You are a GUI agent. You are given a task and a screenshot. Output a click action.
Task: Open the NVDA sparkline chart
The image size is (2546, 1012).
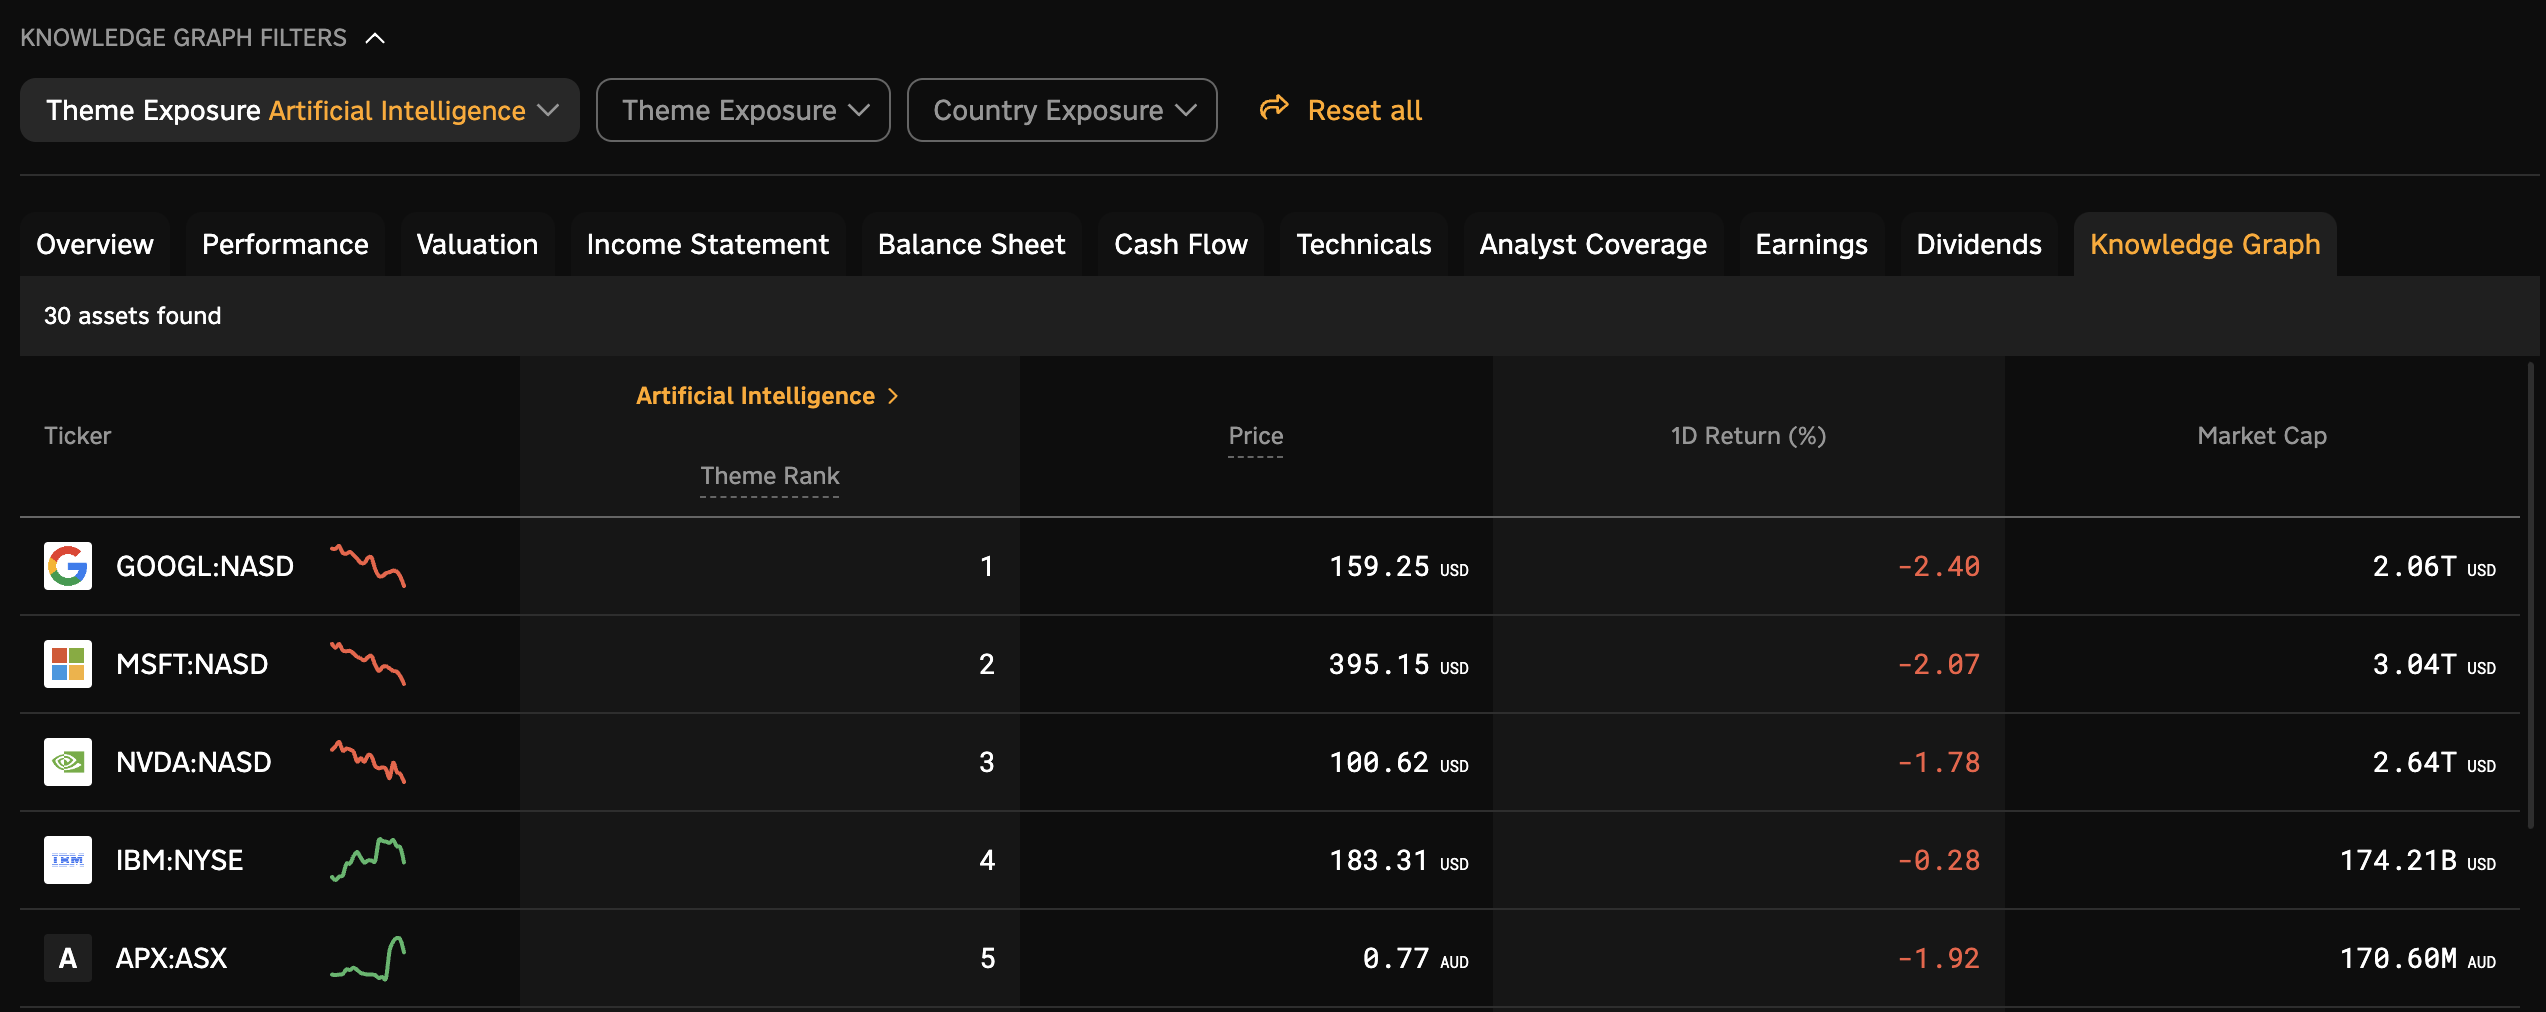[368, 761]
